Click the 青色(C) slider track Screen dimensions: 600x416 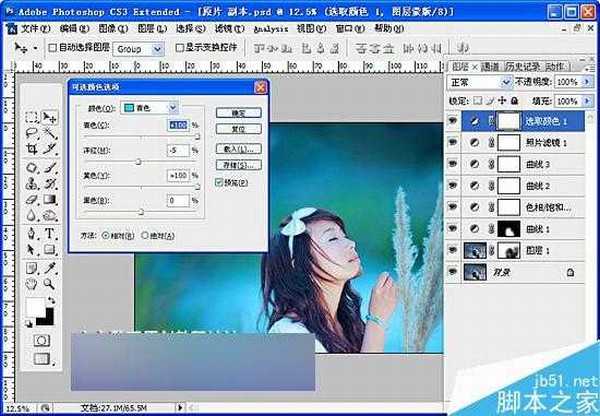click(x=142, y=137)
